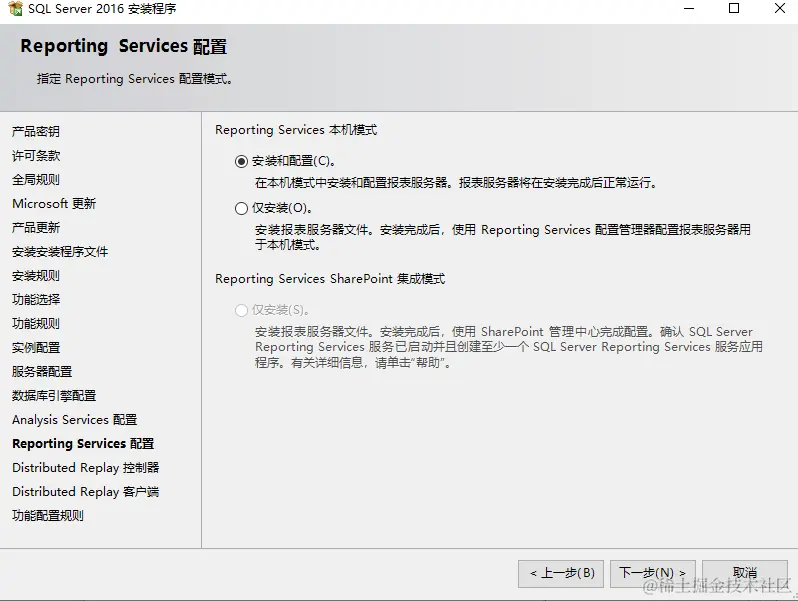Maximize the SQL Server 2016 setup window

click(x=734, y=8)
